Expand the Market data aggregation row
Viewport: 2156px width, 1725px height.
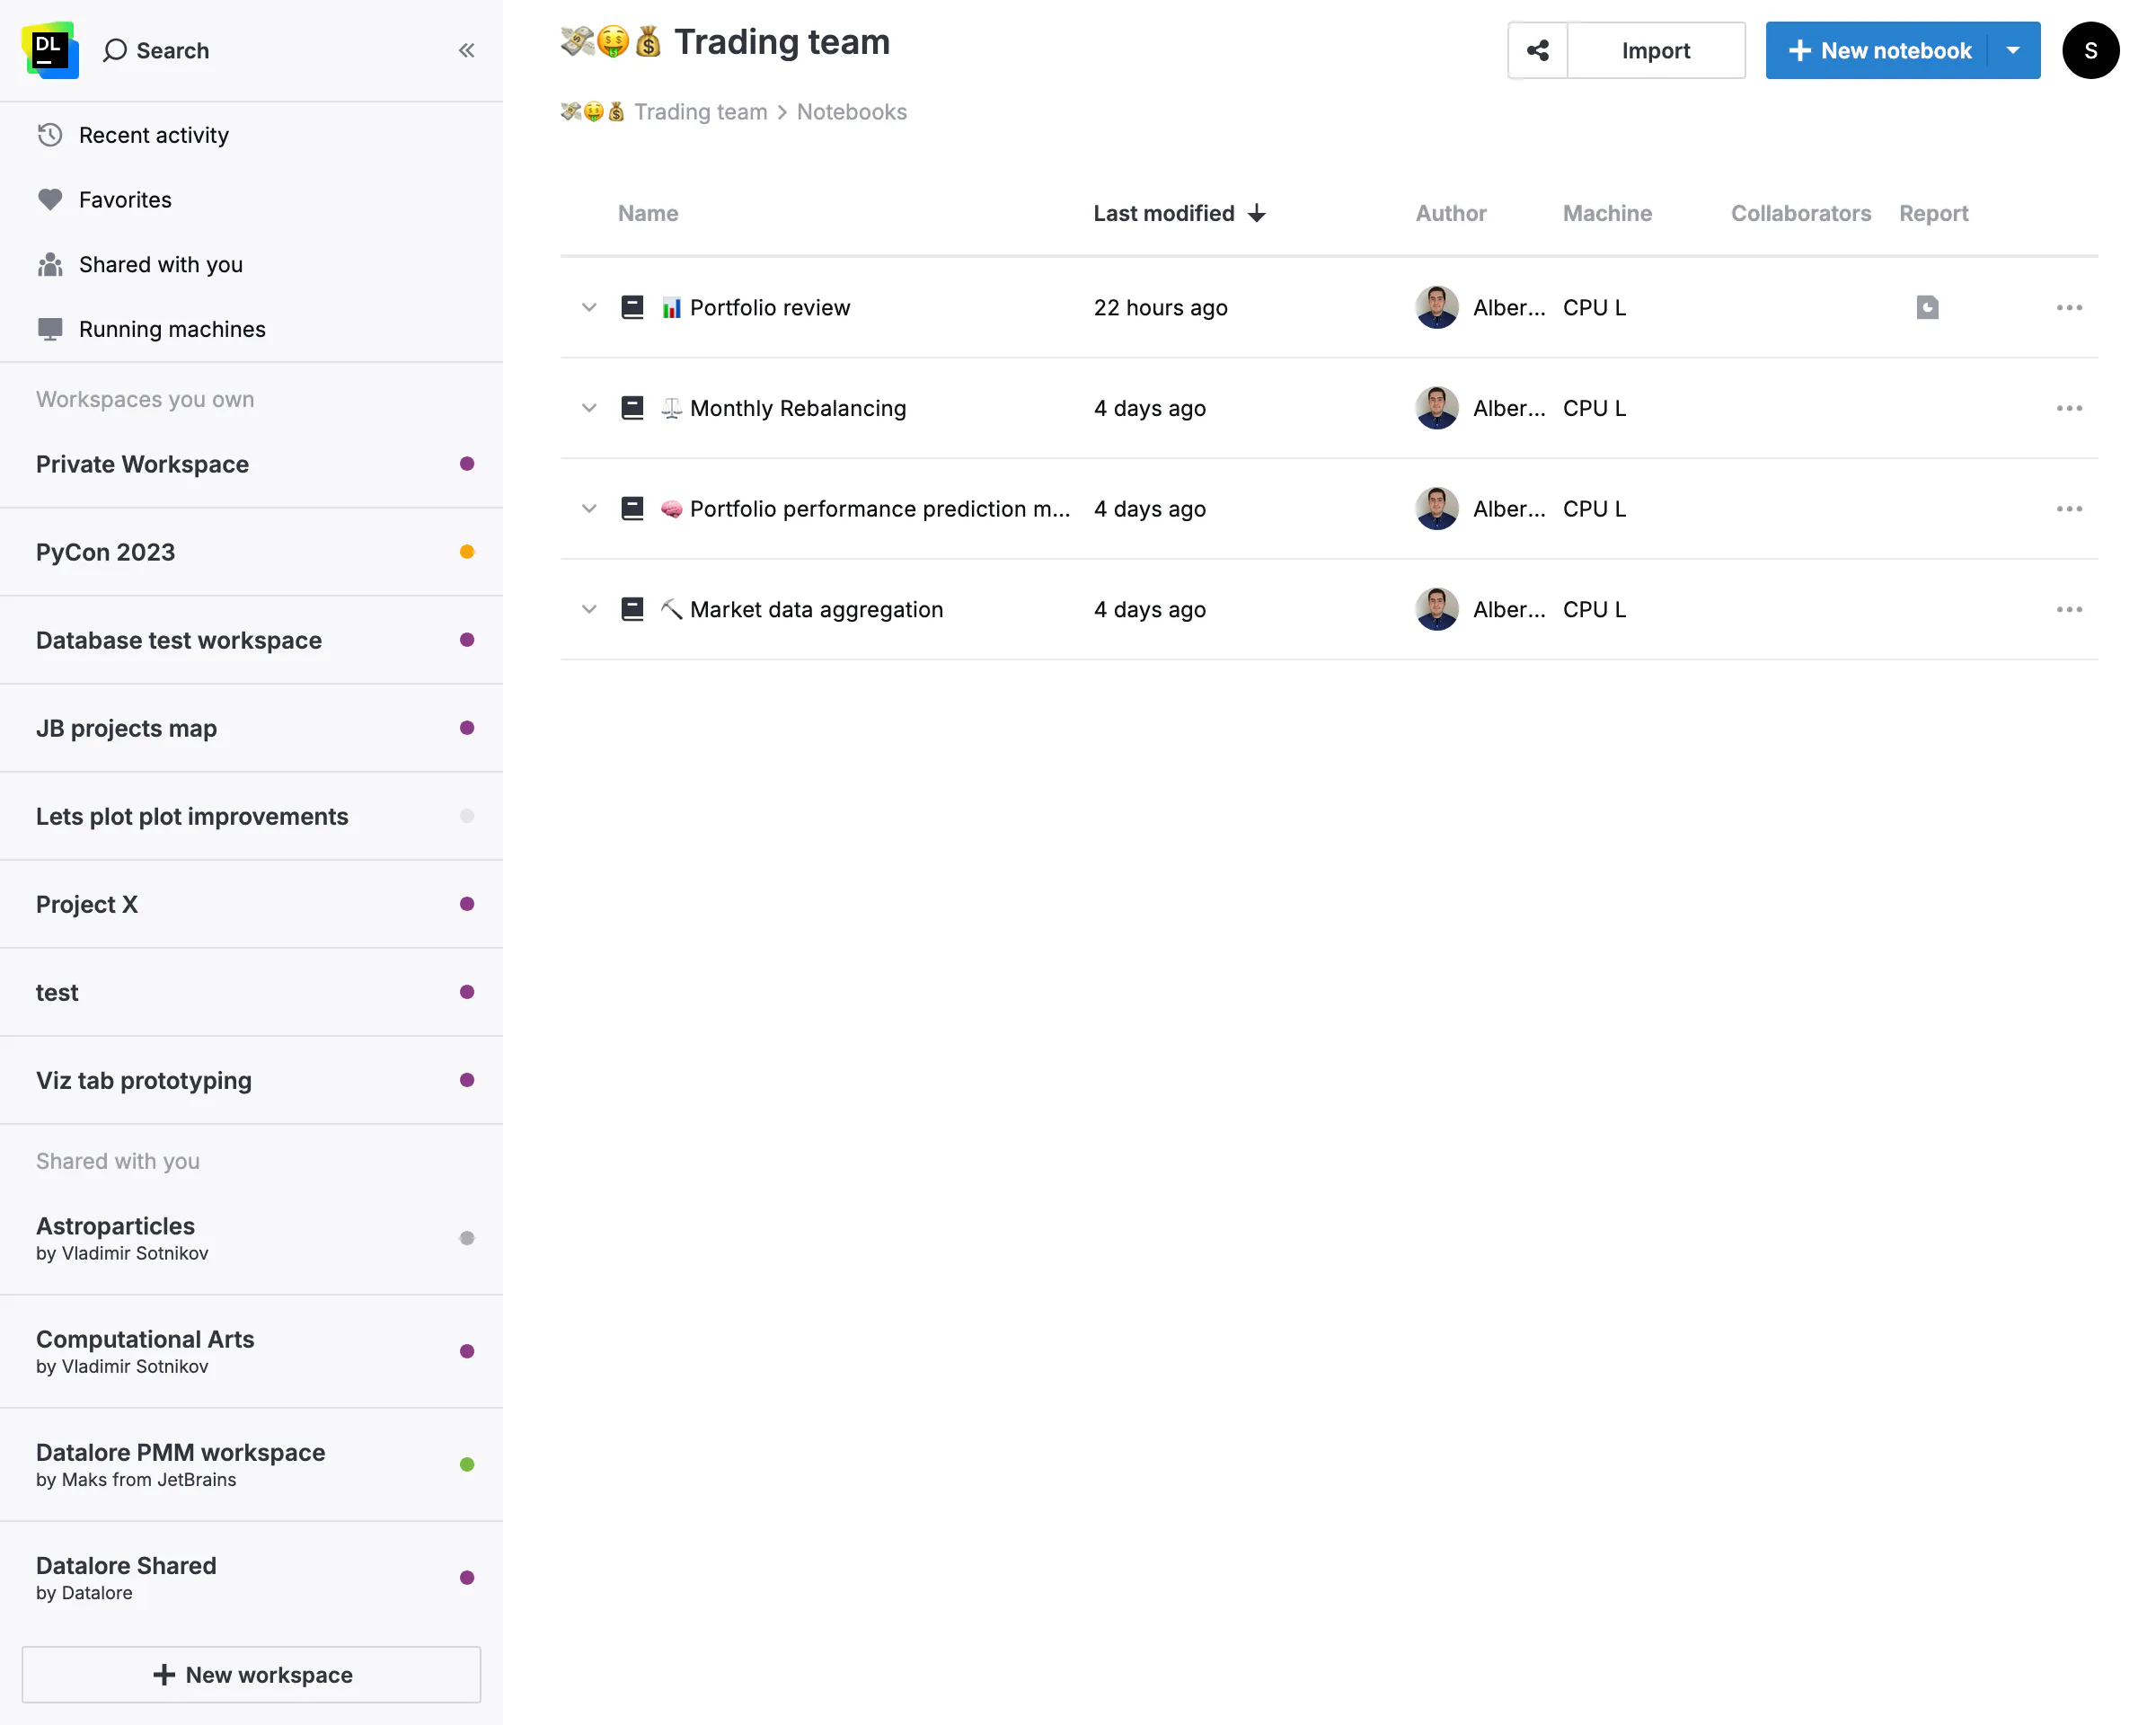[x=589, y=609]
